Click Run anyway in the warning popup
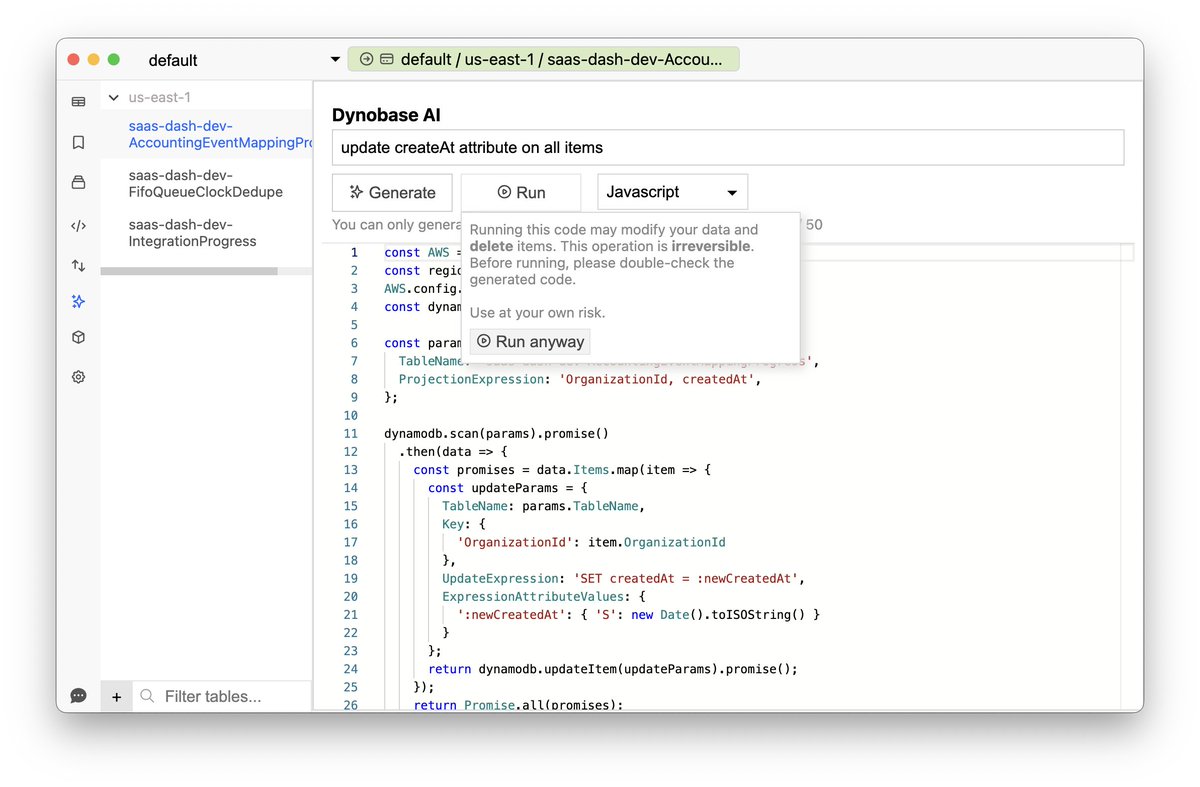This screenshot has width=1200, height=787. (530, 341)
